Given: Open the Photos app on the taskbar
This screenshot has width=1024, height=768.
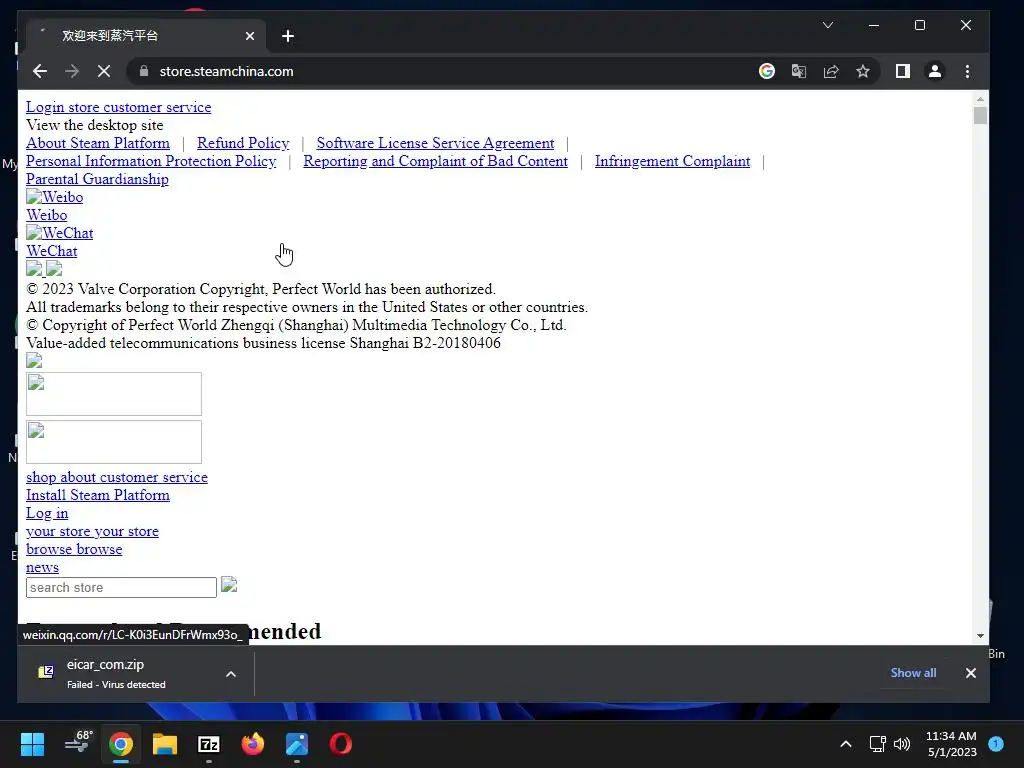Looking at the screenshot, I should click(x=297, y=744).
